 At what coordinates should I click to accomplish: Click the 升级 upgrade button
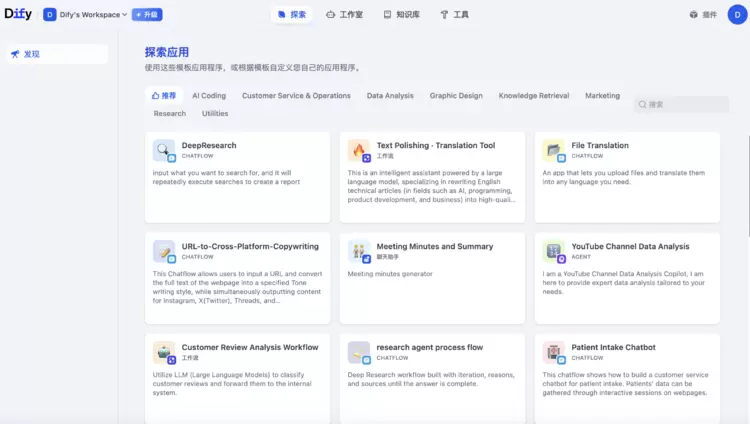147,15
